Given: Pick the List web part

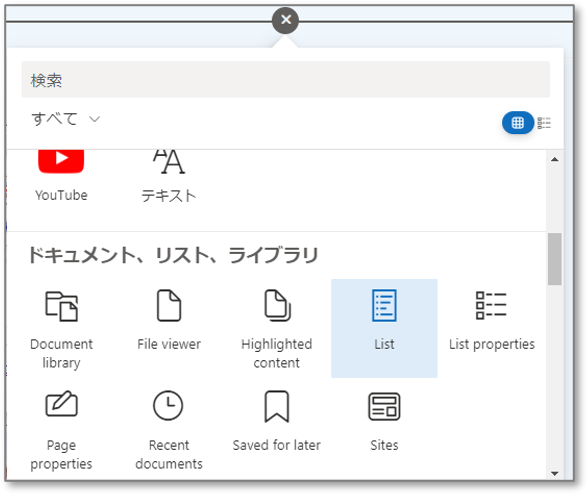Looking at the screenshot, I should tap(384, 328).
